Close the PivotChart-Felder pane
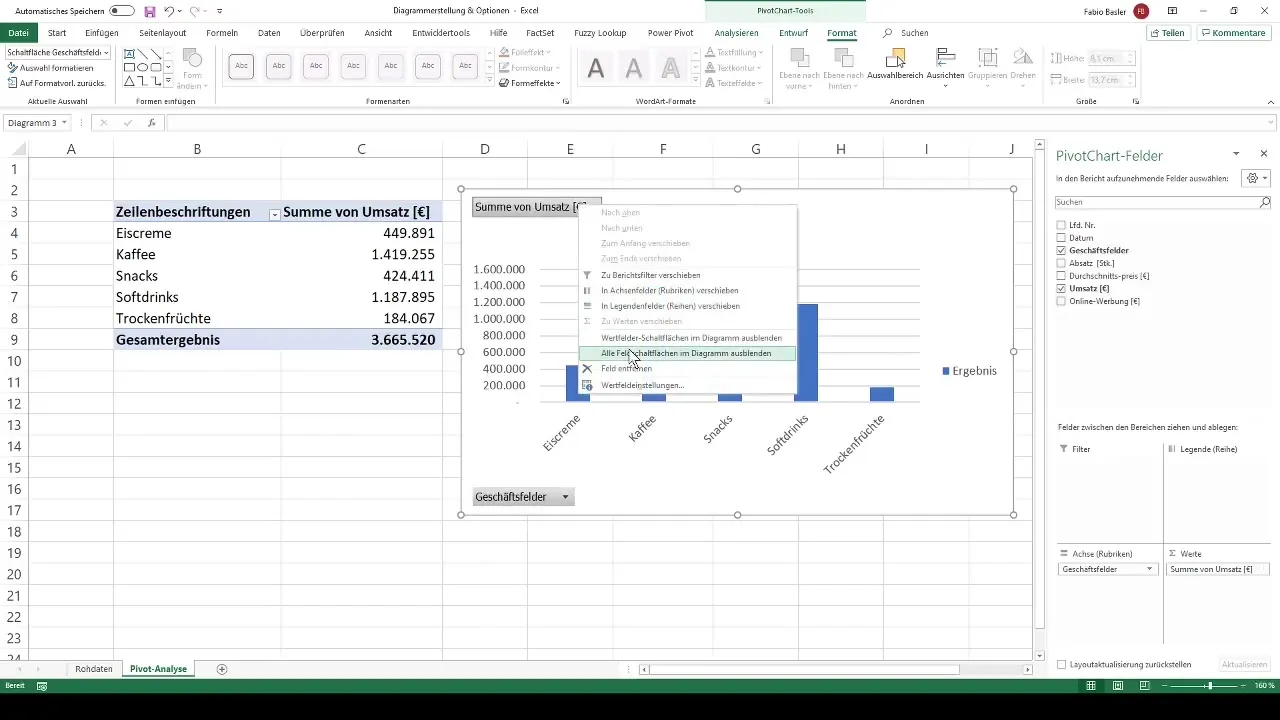 point(1264,154)
